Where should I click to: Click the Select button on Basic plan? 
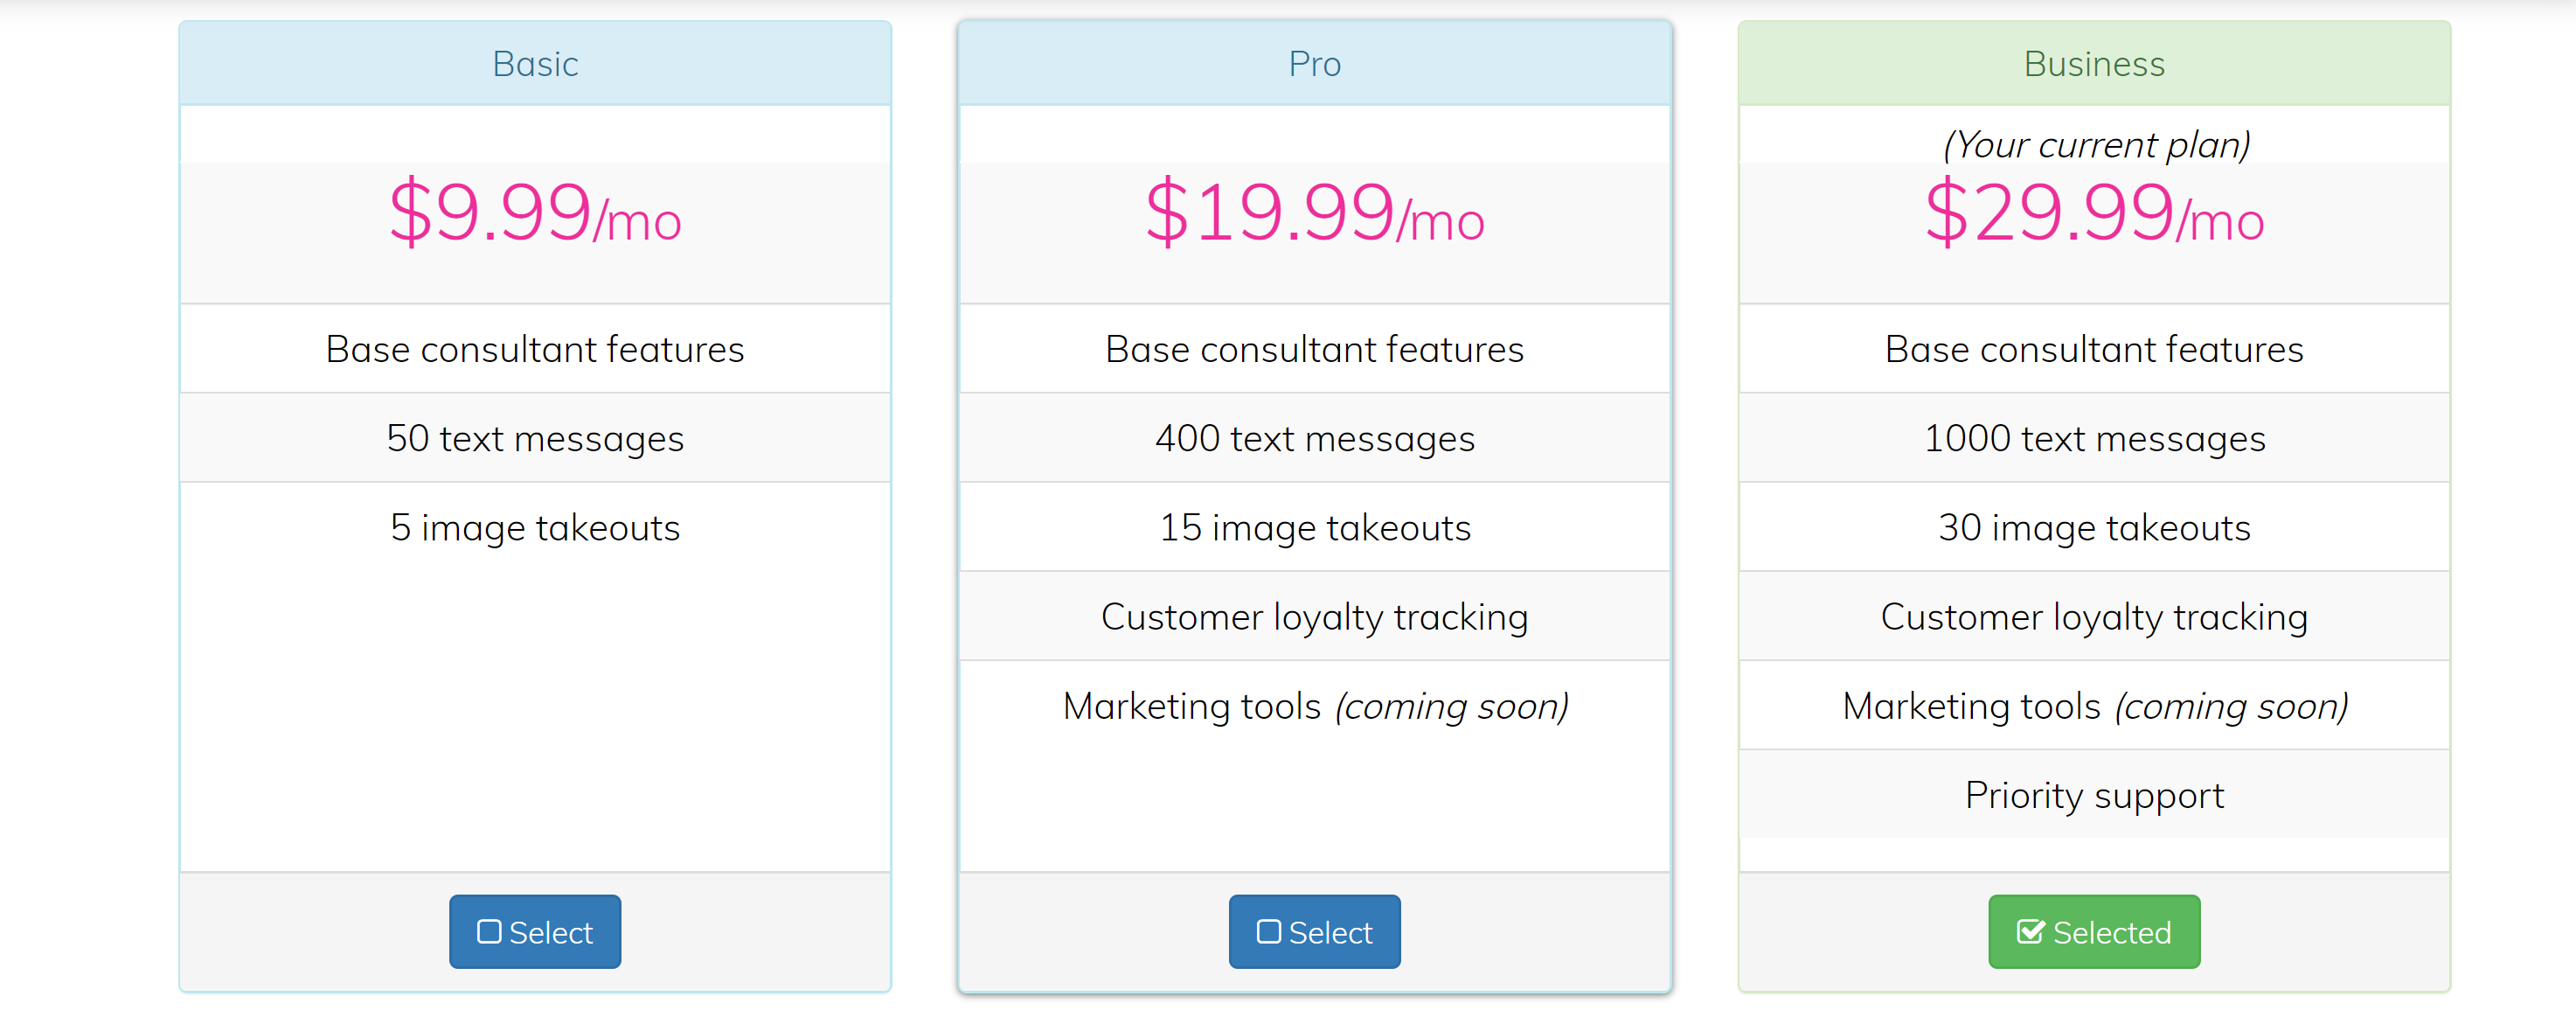[534, 931]
